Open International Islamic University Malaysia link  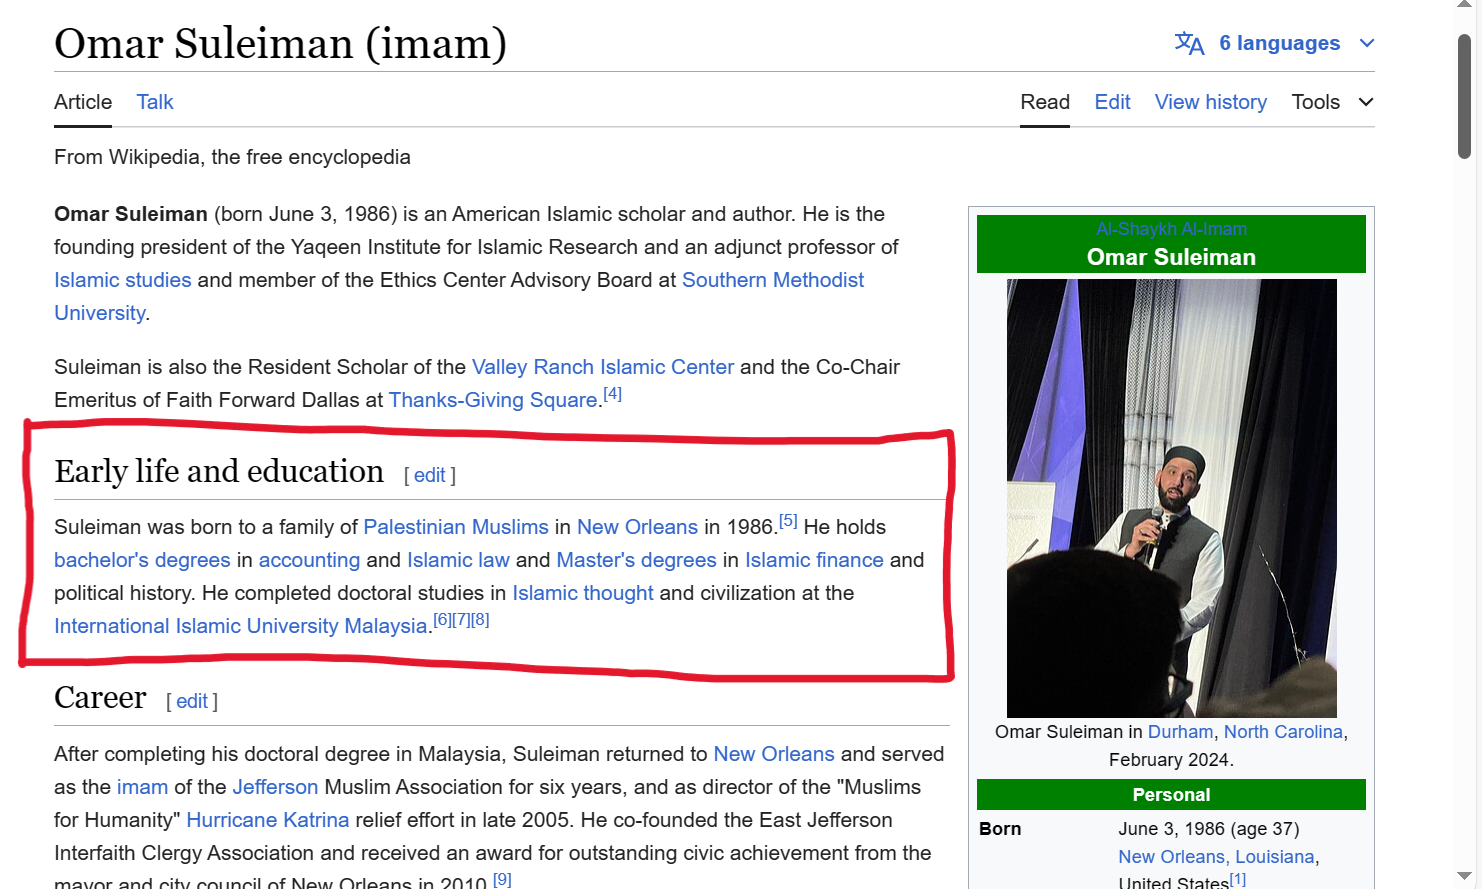240,626
